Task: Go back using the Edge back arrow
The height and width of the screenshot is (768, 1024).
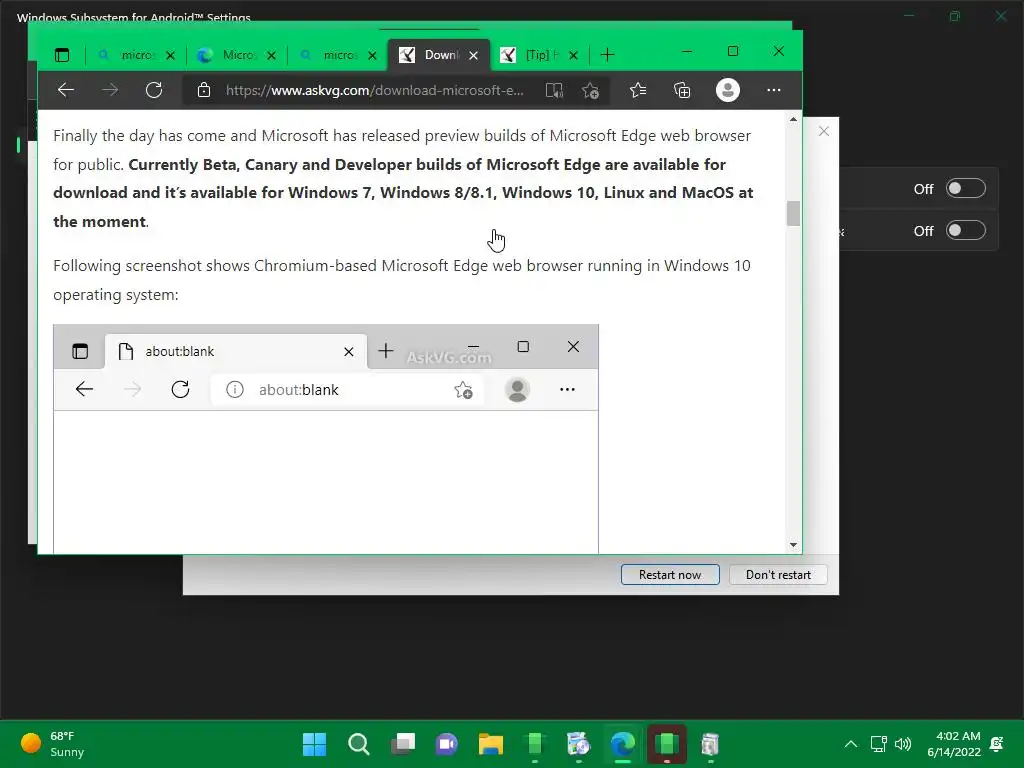Action: click(66, 90)
